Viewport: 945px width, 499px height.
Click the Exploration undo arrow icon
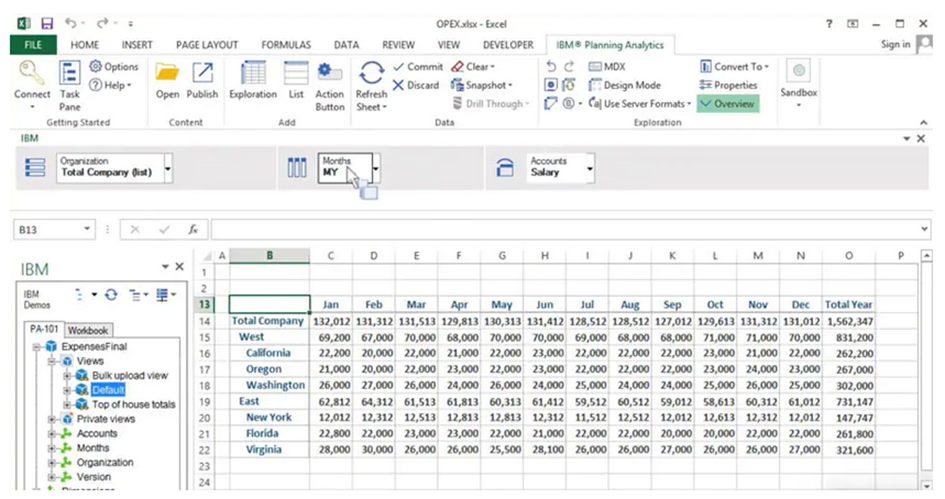click(551, 66)
